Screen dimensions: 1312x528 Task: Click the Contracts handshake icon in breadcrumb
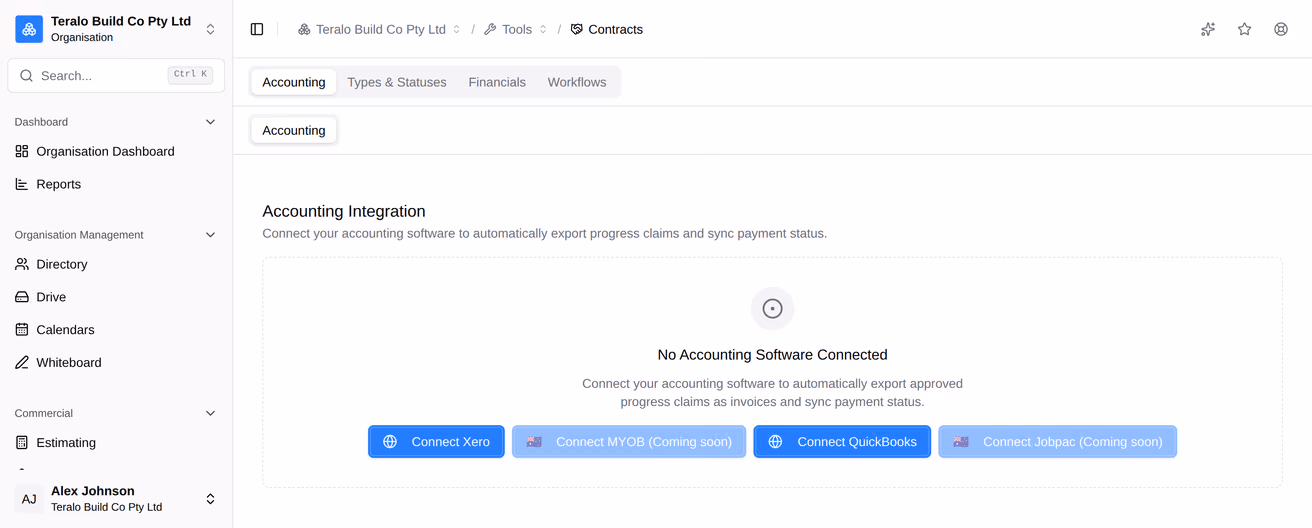[576, 30]
